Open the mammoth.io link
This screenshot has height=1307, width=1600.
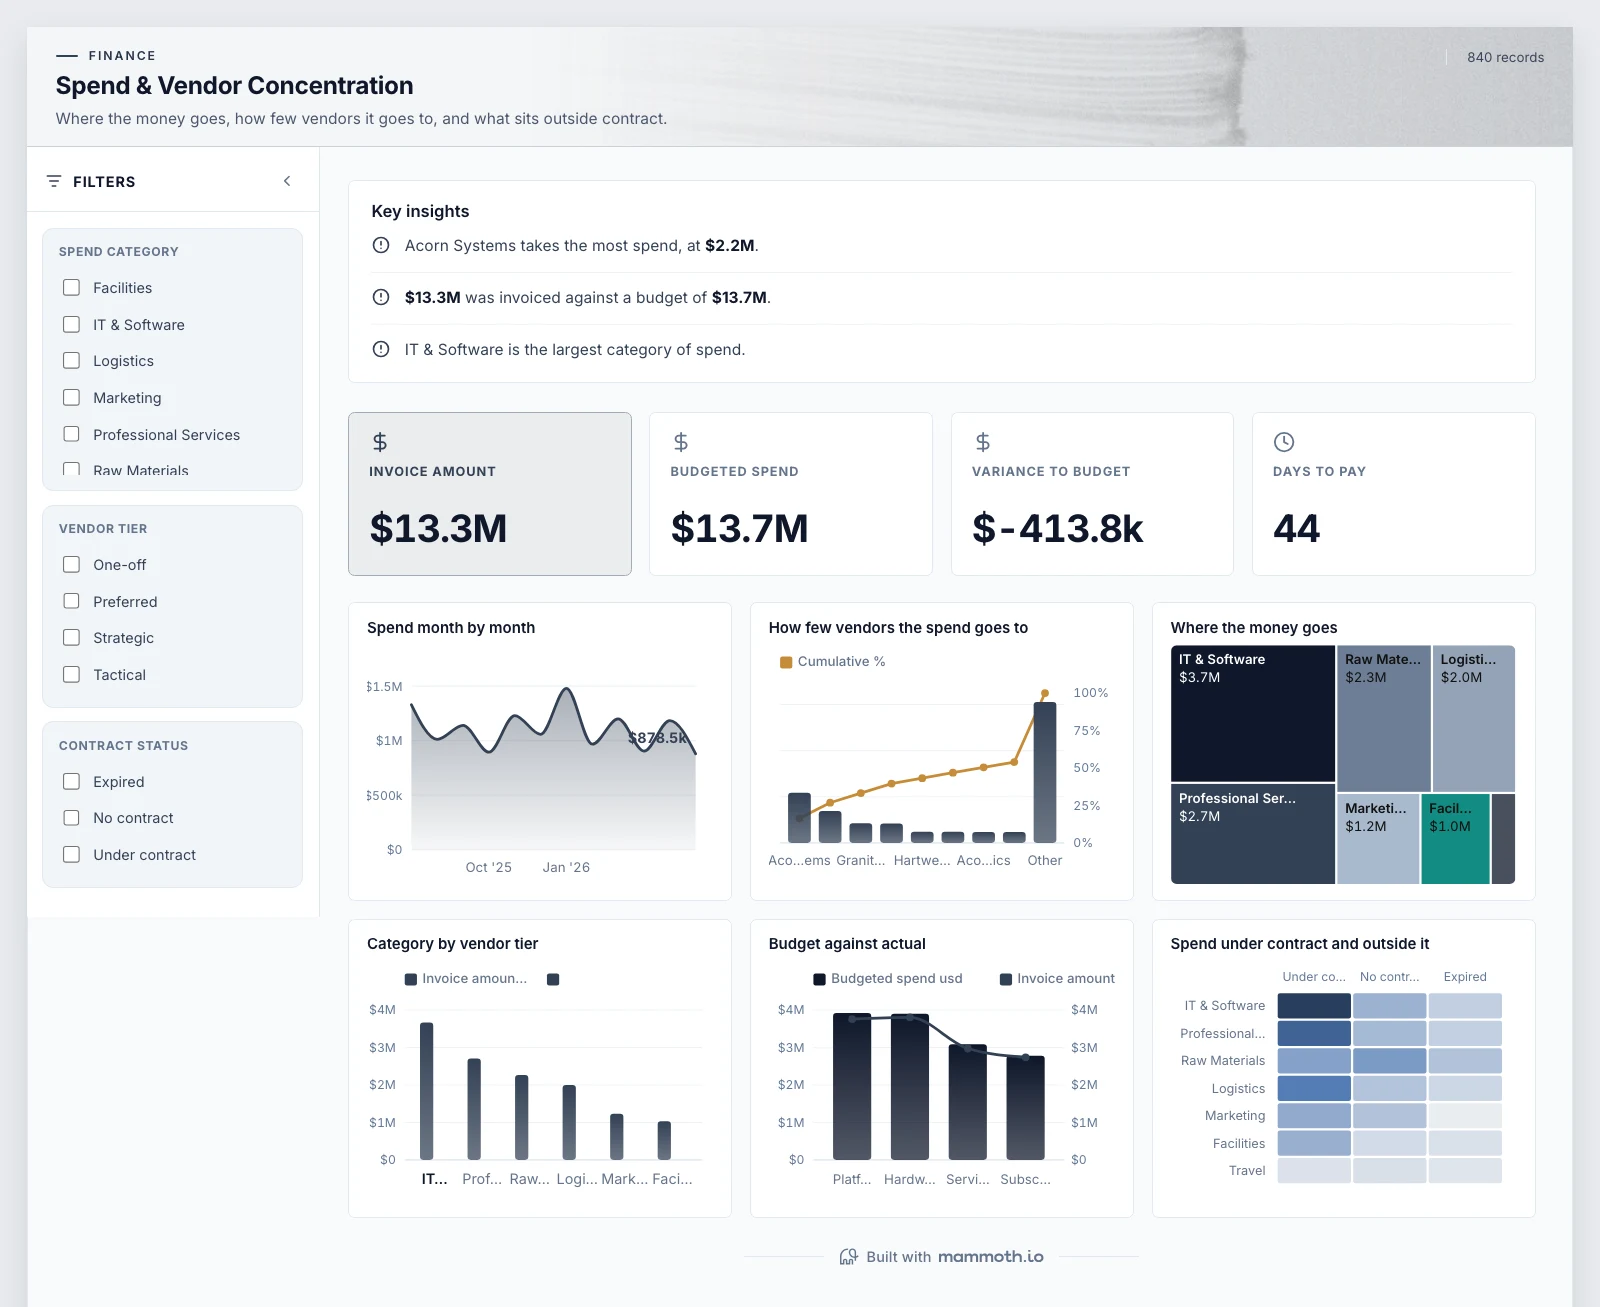point(991,1257)
